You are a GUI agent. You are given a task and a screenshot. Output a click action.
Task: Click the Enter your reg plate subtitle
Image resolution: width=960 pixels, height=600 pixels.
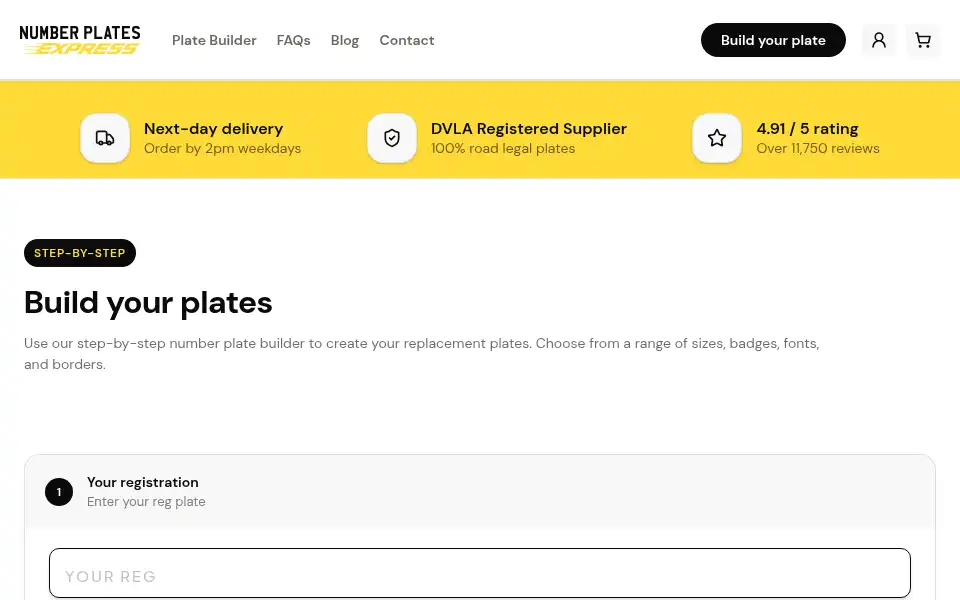coord(146,501)
